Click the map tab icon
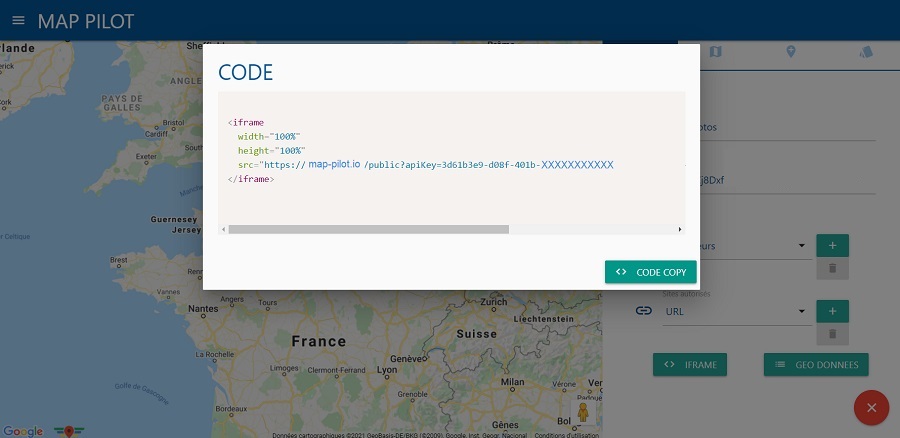This screenshot has width=900, height=438. (716, 52)
